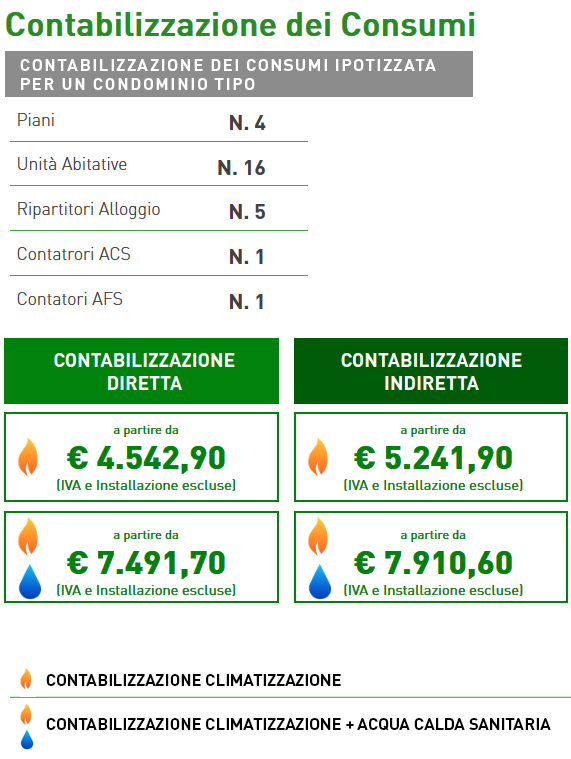
Task: Select the Unità Abitative N. 16 row
Action: (159, 164)
